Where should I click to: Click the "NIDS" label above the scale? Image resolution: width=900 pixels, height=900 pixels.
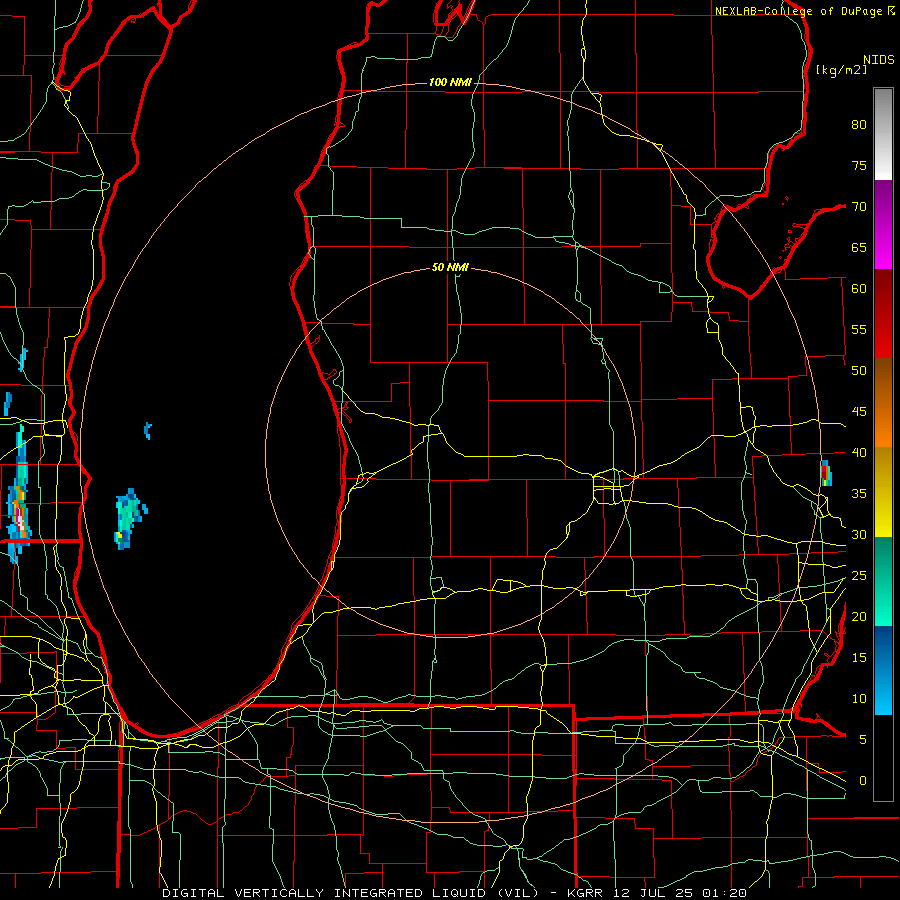click(x=878, y=60)
